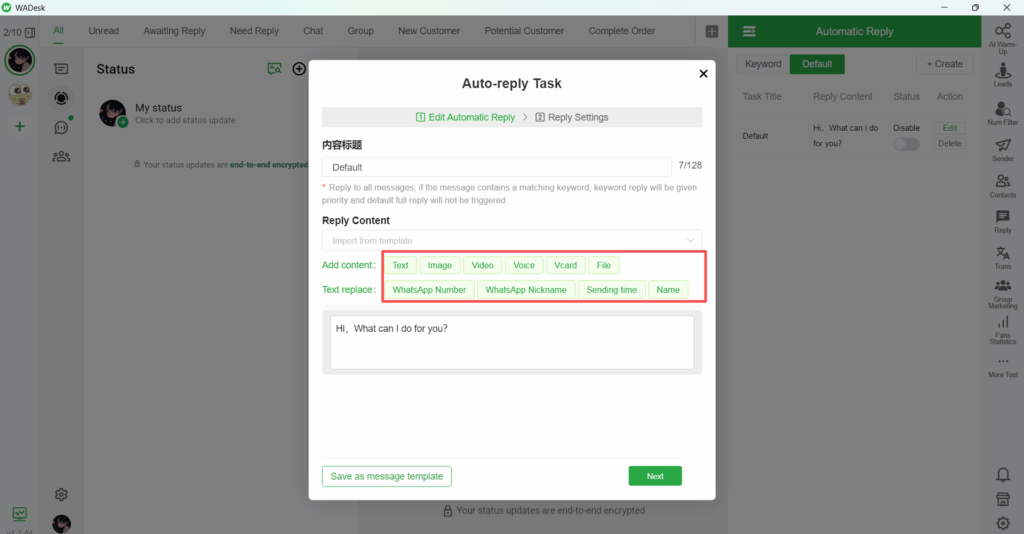Add Vcard content button
Viewport: 1024px width, 534px height.
click(x=566, y=265)
